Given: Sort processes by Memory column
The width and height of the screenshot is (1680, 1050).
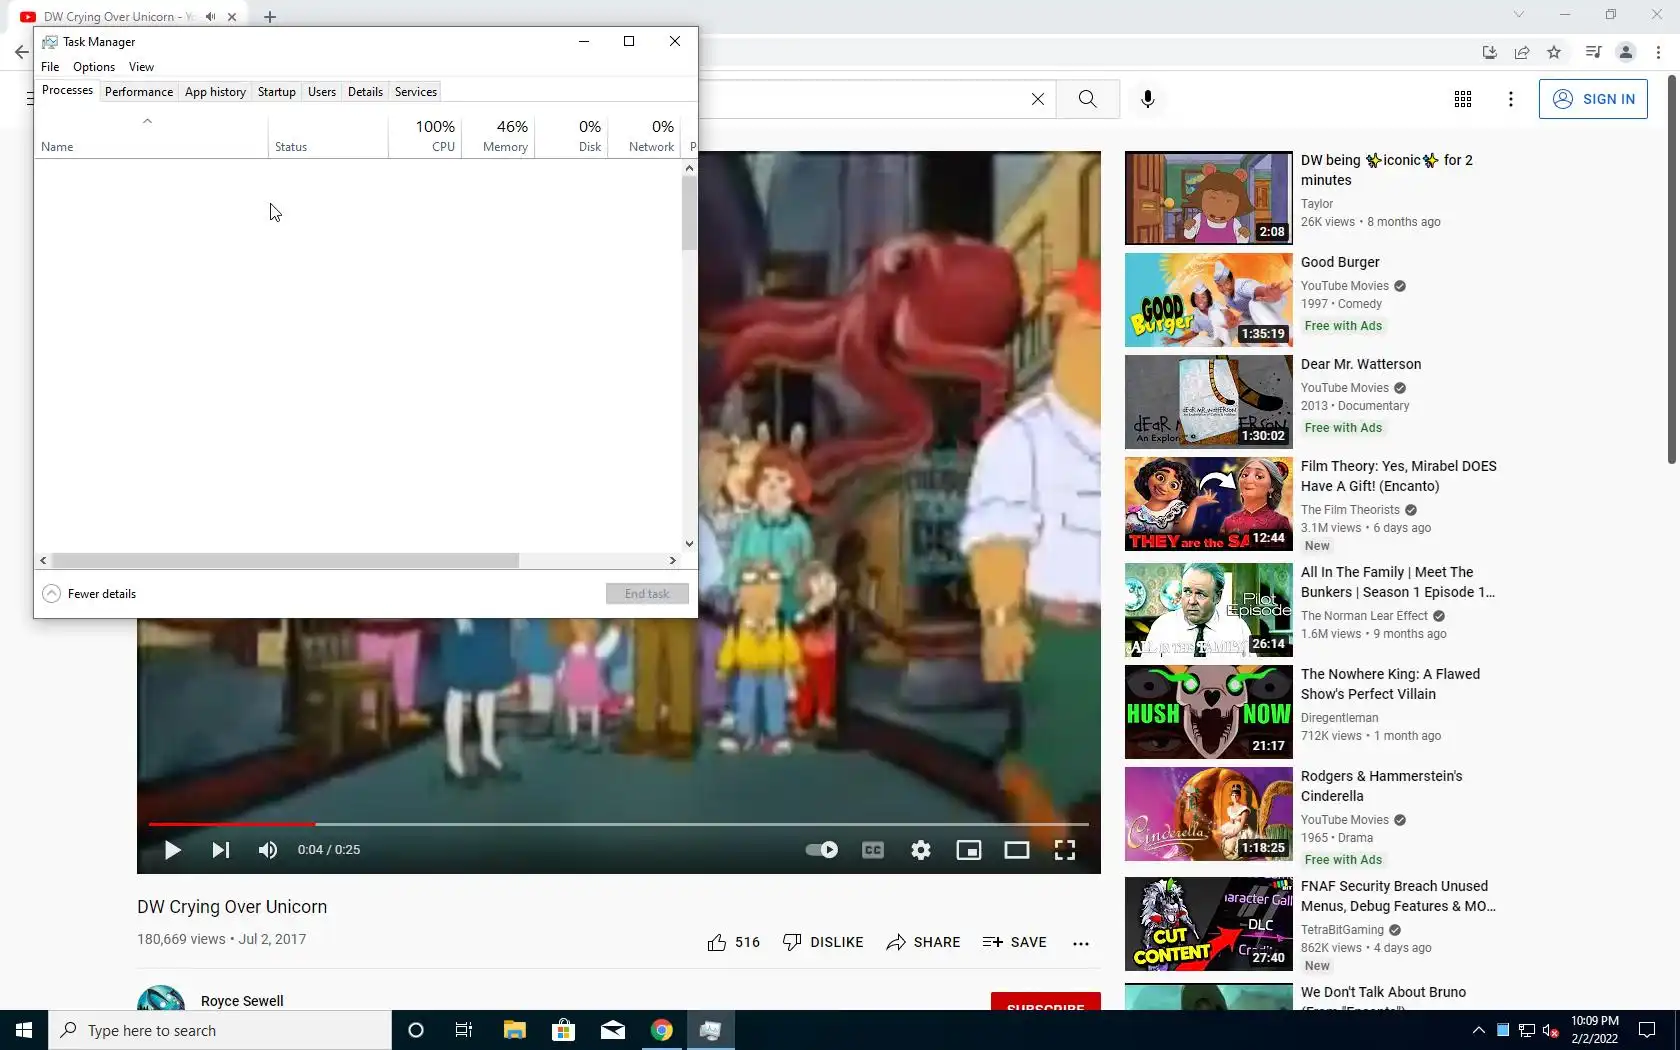Looking at the screenshot, I should [x=498, y=136].
